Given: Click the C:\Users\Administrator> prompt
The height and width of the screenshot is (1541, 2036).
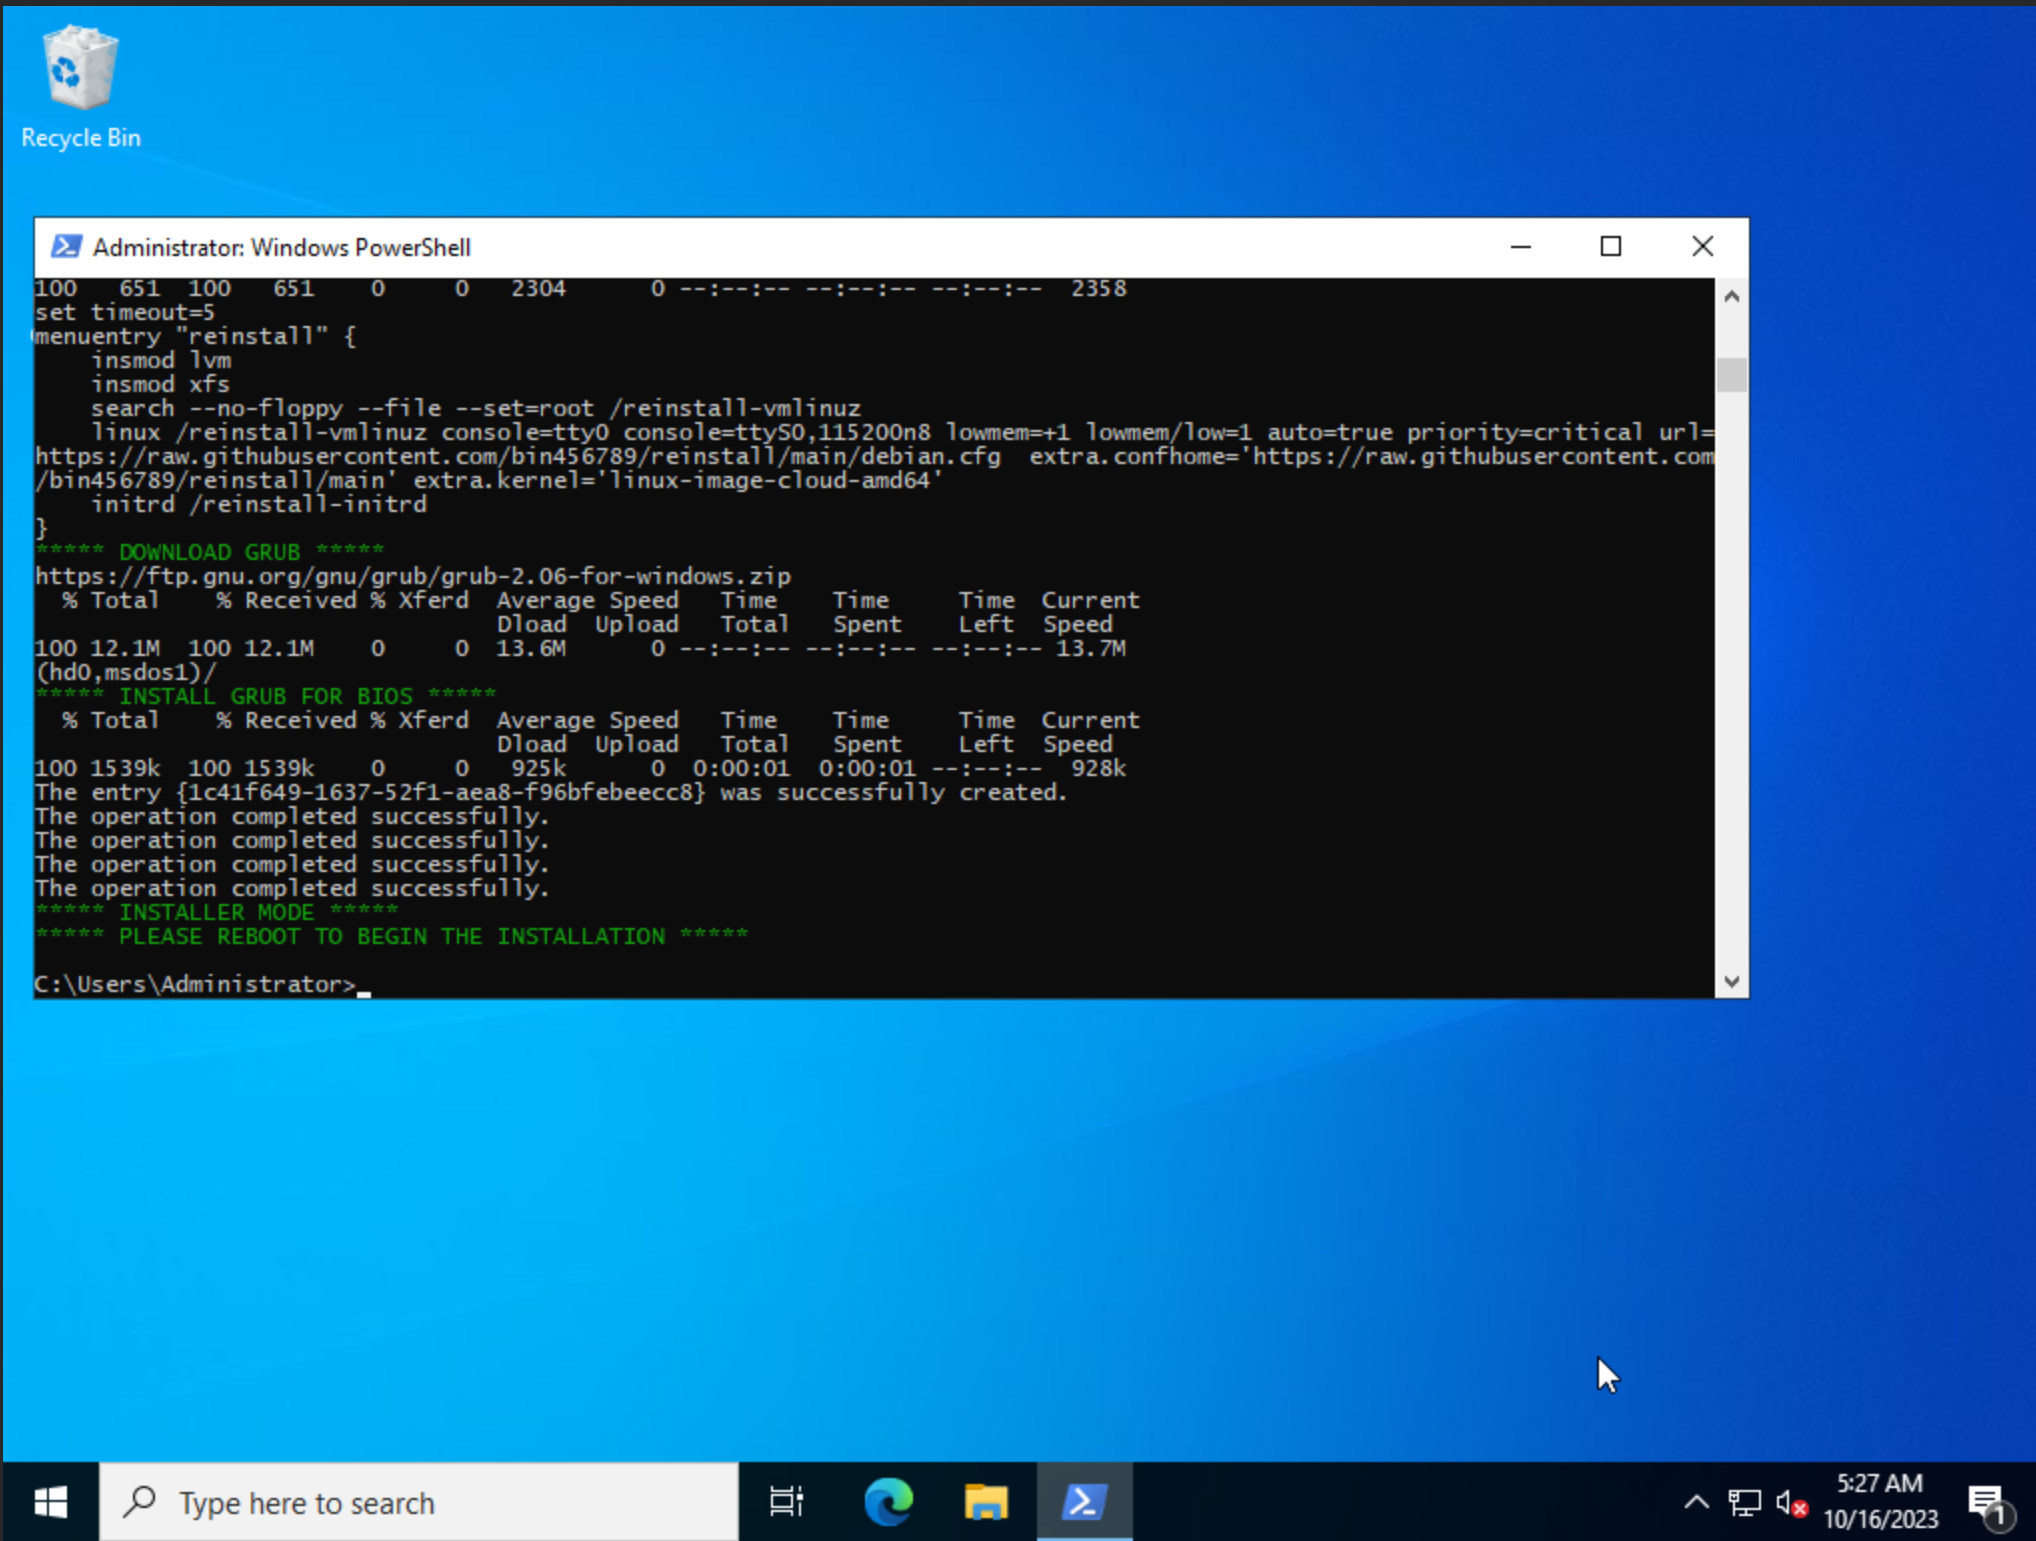Looking at the screenshot, I should click(196, 984).
